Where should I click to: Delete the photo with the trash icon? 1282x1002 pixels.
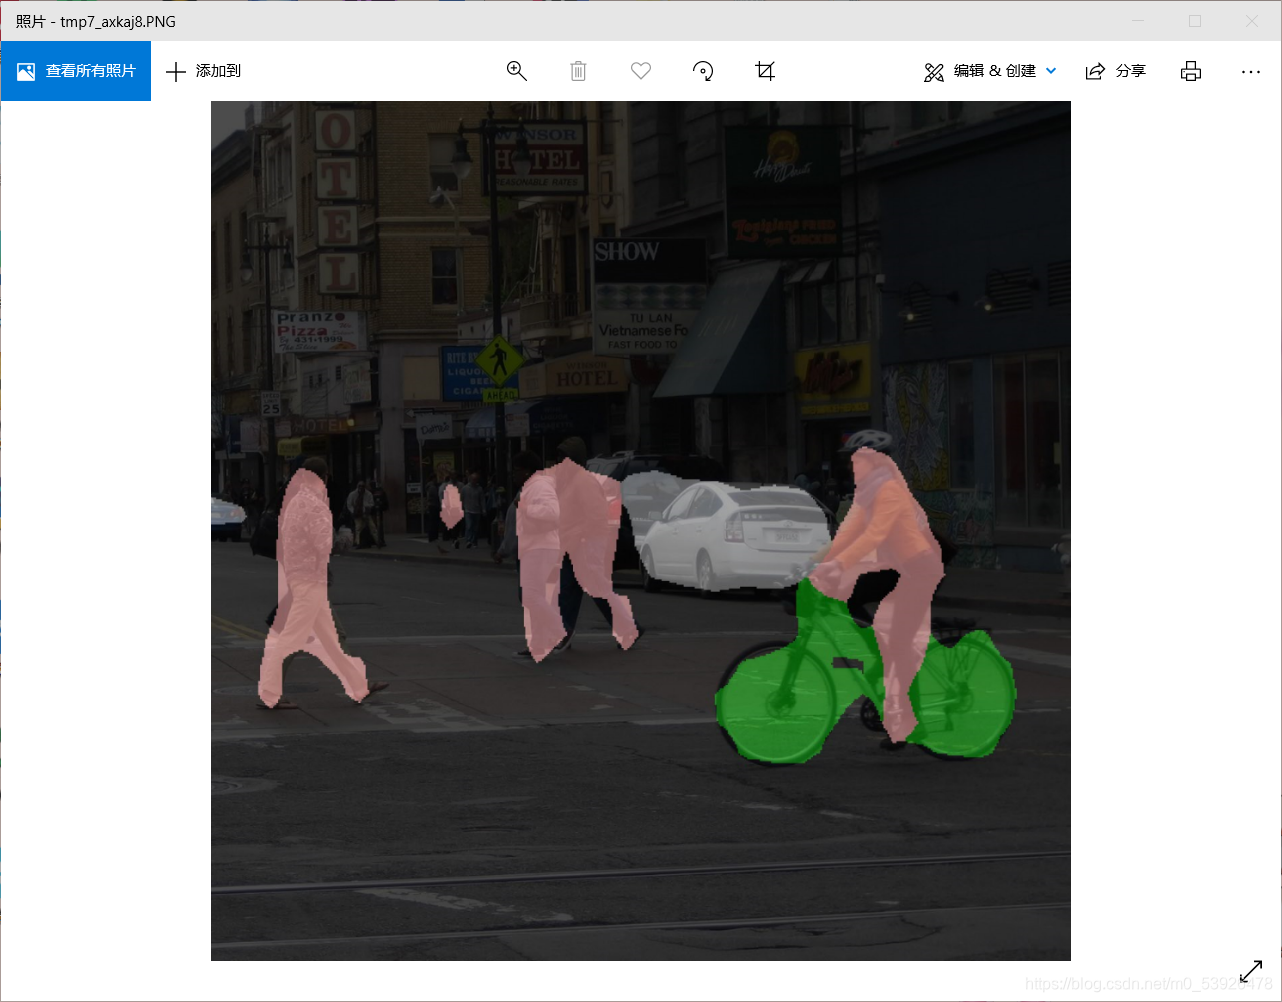click(578, 71)
